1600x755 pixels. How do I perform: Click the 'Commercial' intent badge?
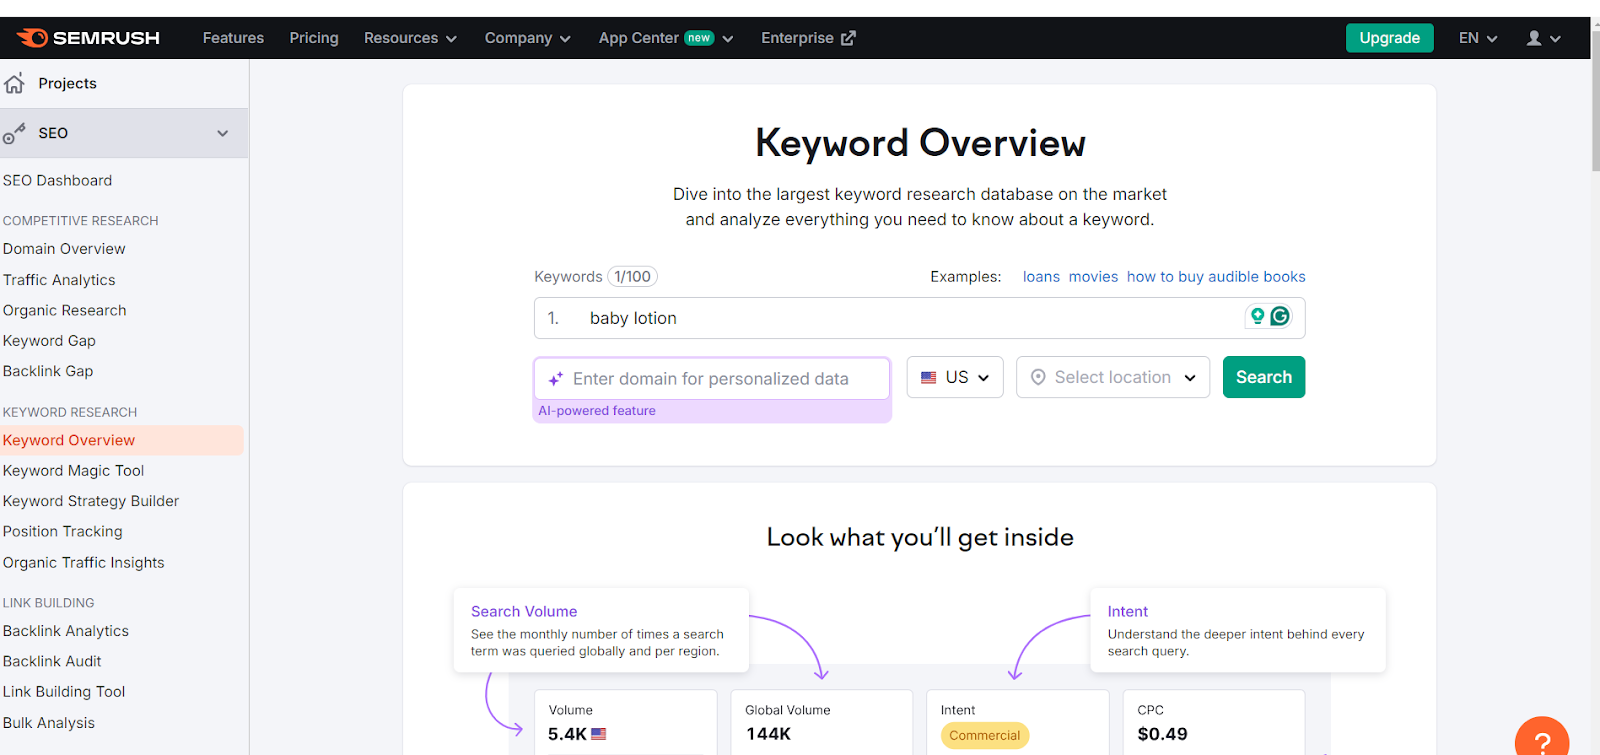click(985, 735)
